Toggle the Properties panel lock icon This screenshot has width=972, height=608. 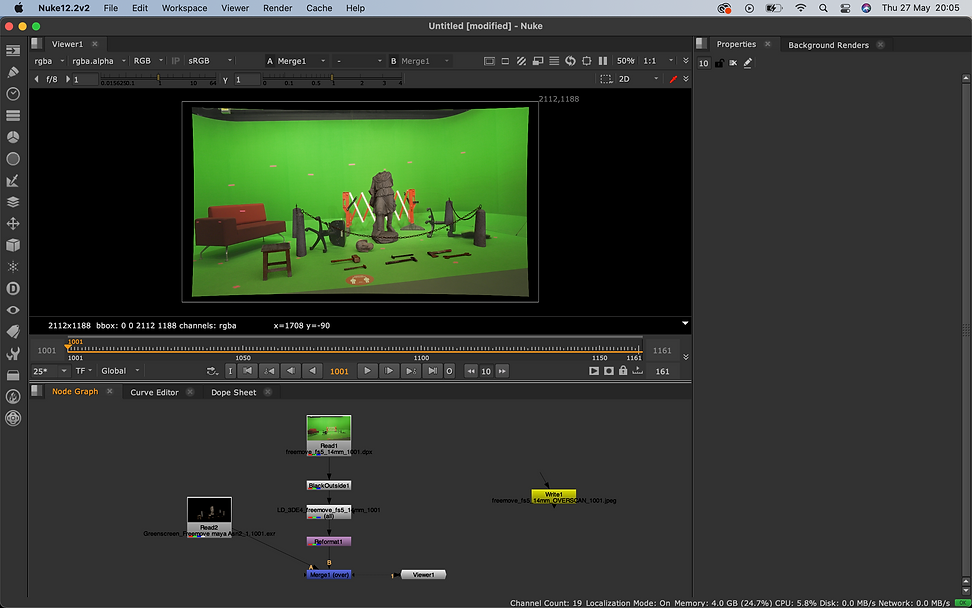pos(719,63)
